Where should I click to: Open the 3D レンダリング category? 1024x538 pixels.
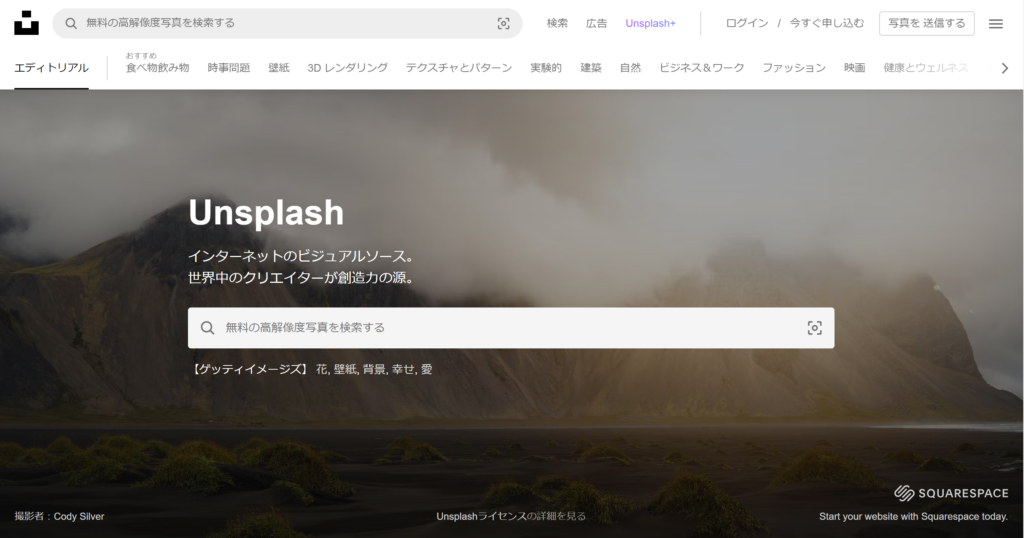[x=347, y=68]
